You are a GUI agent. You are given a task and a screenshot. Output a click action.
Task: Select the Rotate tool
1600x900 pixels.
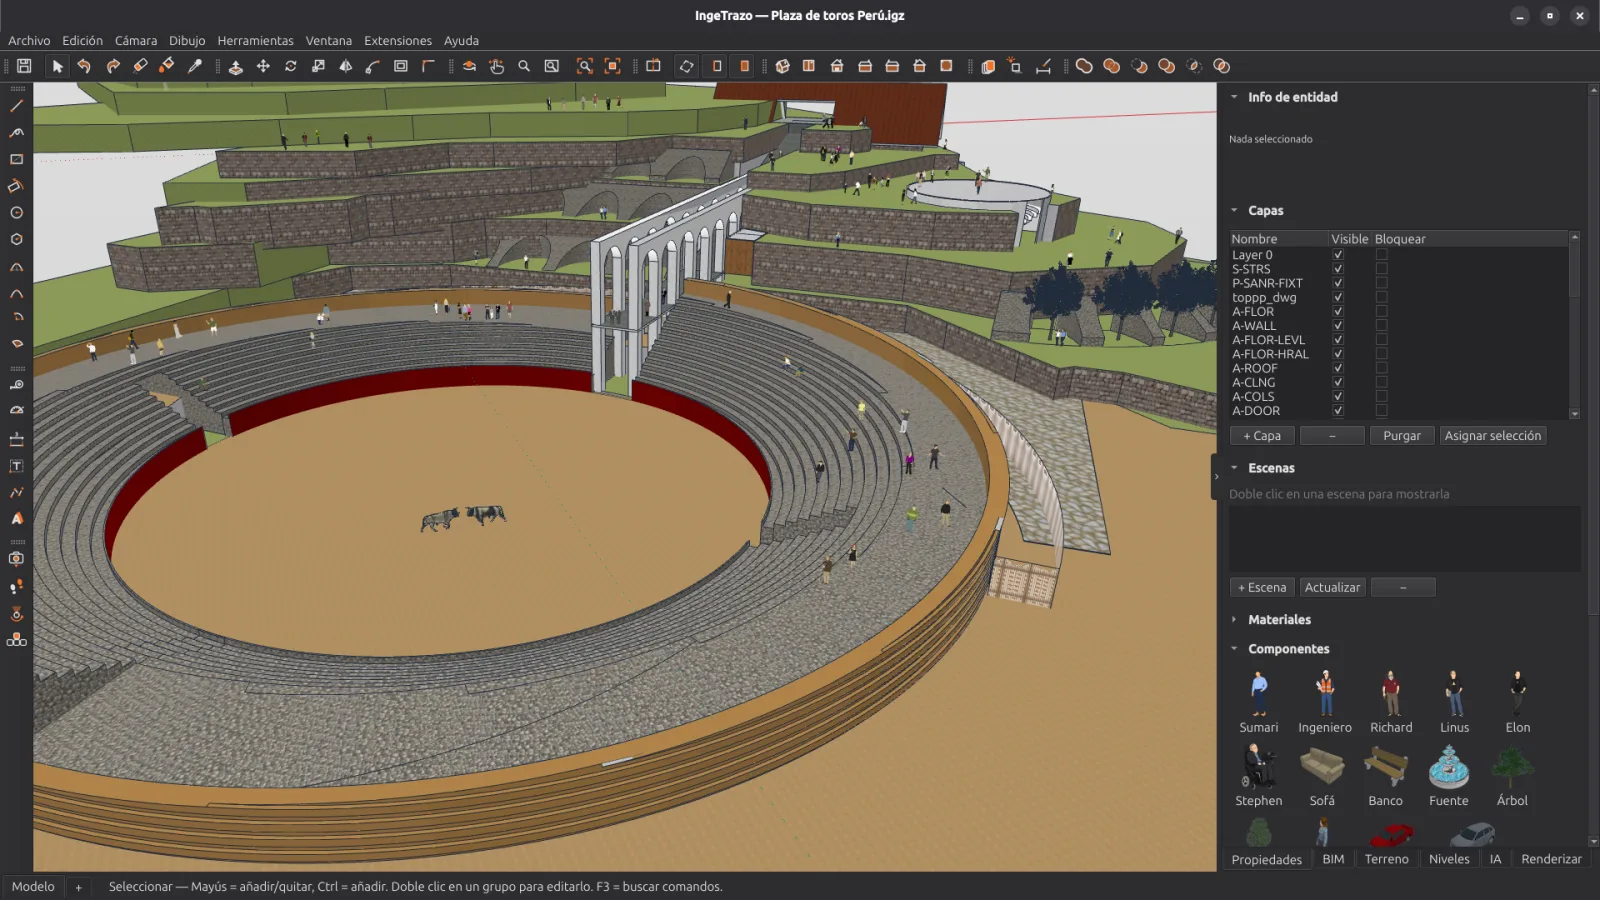point(291,66)
